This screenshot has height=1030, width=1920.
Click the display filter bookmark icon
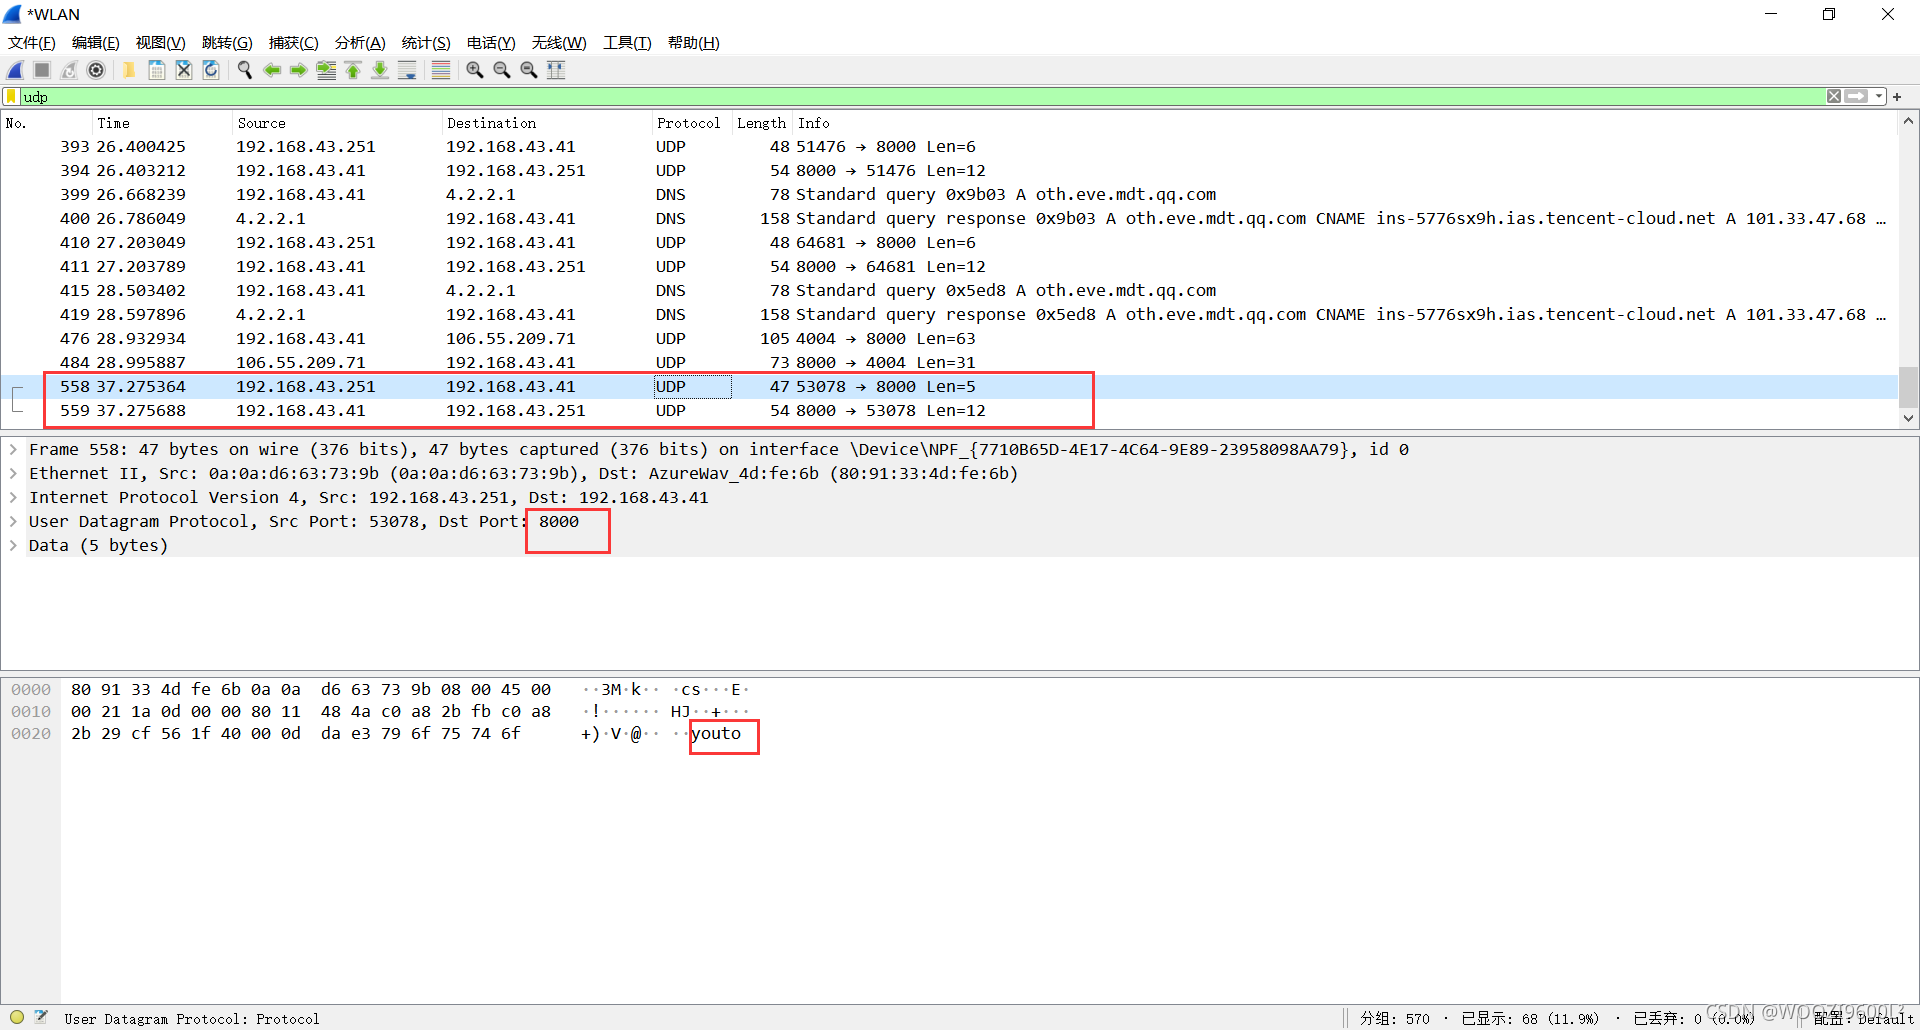[x=11, y=96]
